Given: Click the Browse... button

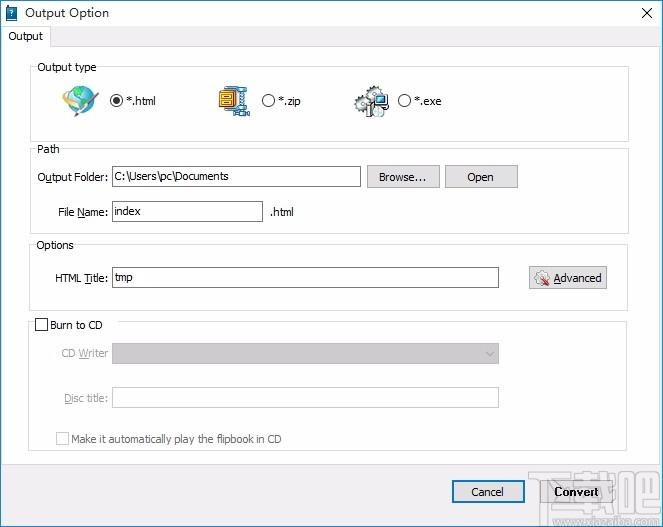Looking at the screenshot, I should pos(403,177).
